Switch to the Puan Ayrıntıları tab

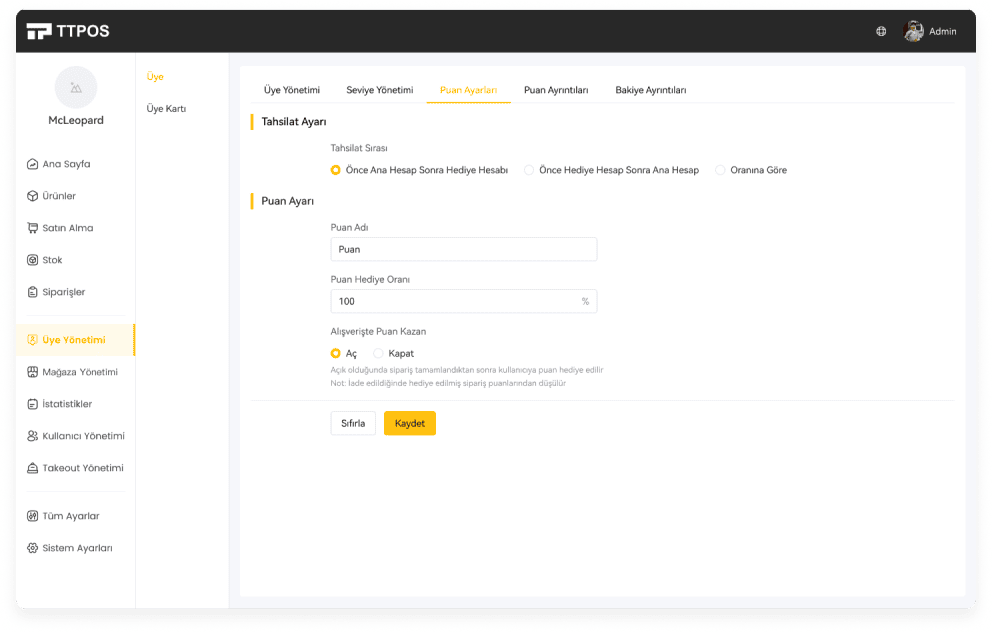(556, 90)
